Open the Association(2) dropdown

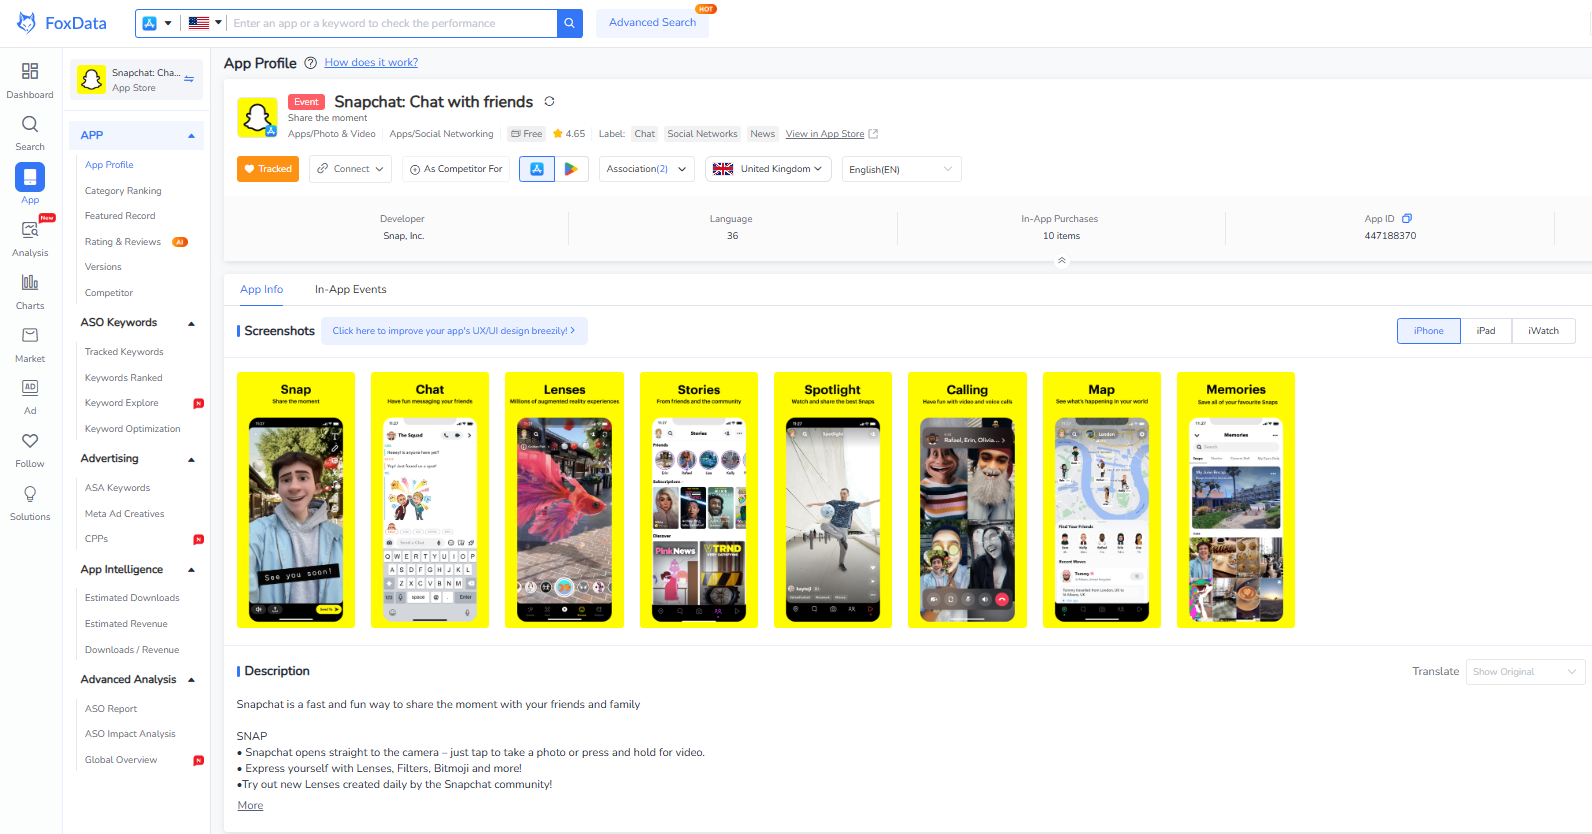pos(648,169)
